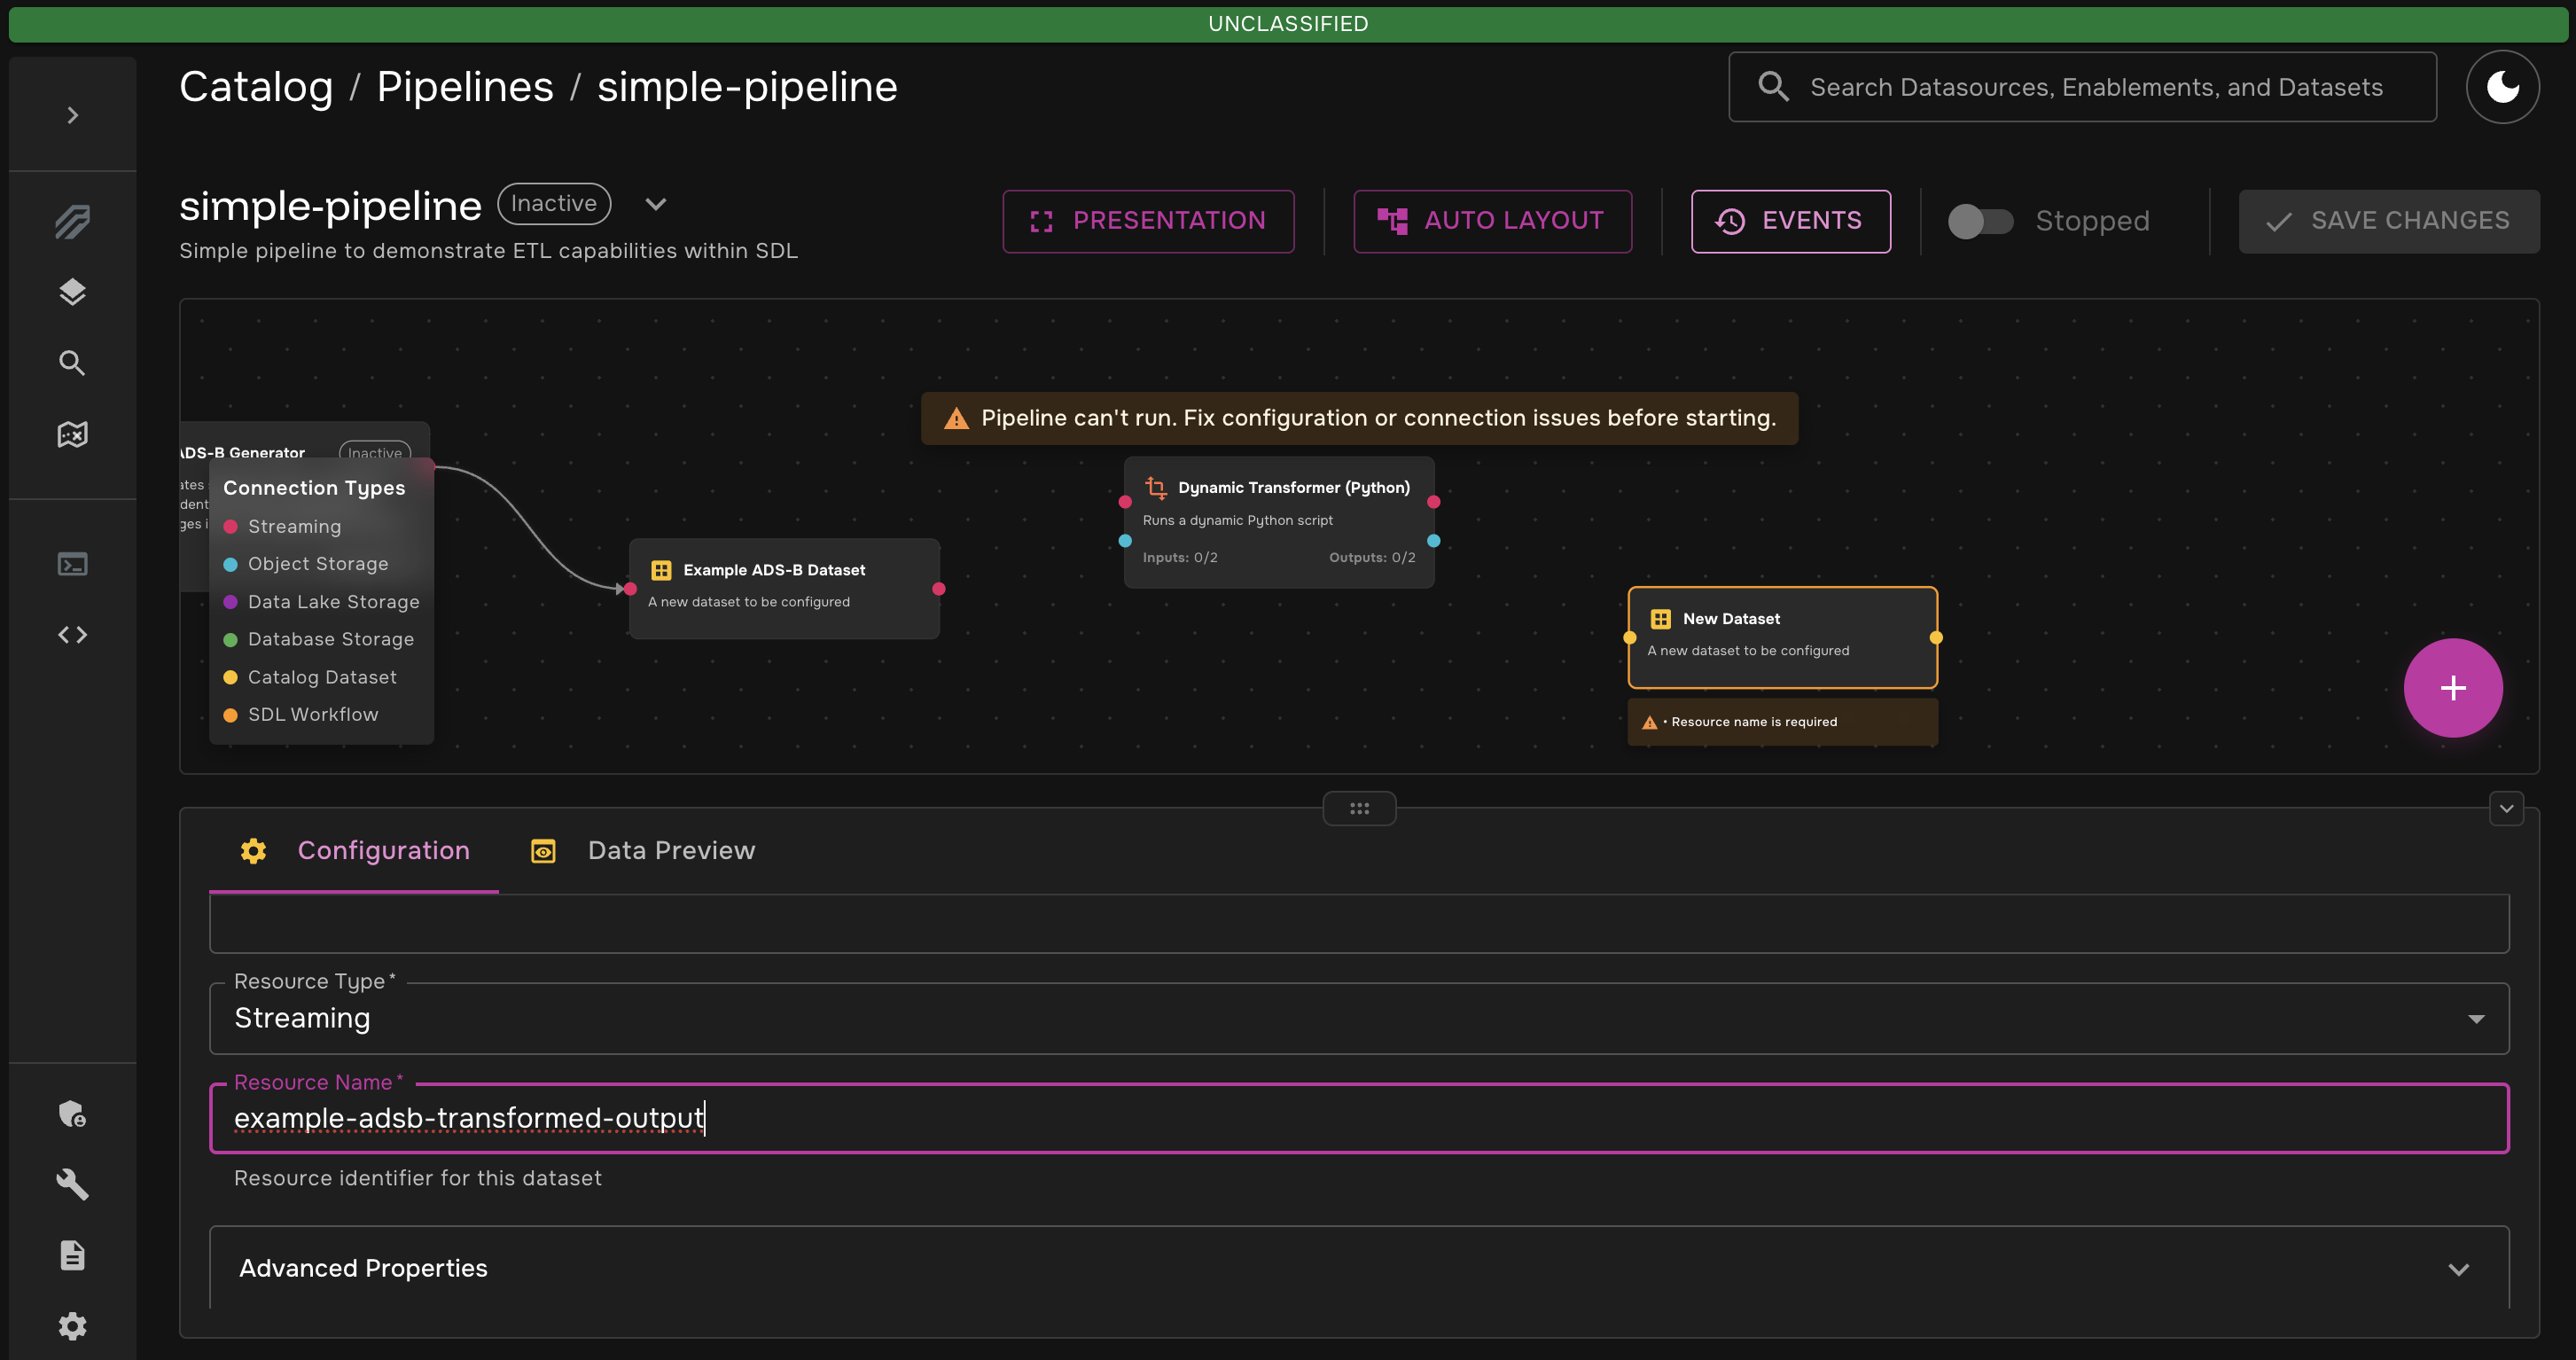Screen dimensions: 2576x1360
Task: Expand the left sidebar with the chevron
Action: (x=72, y=115)
